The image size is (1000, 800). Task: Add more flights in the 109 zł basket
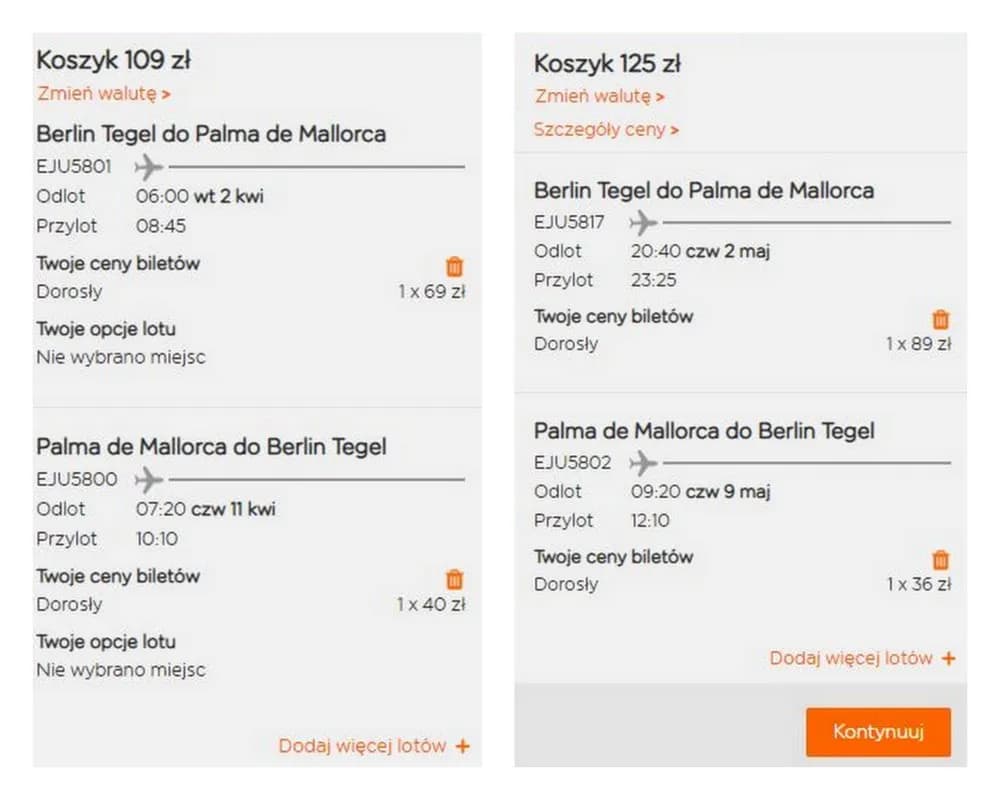[x=374, y=746]
